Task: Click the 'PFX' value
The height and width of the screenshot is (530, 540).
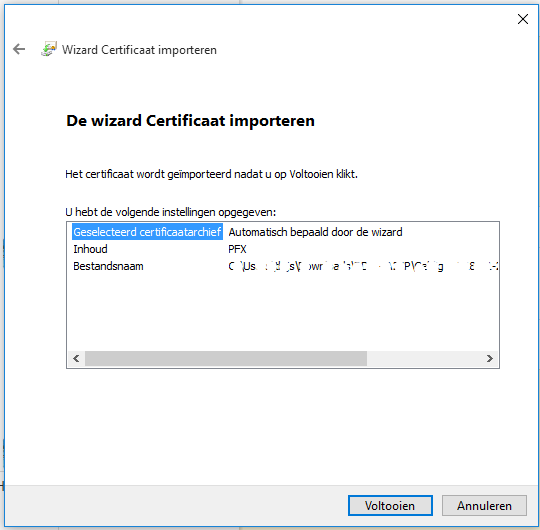Action: click(x=237, y=249)
